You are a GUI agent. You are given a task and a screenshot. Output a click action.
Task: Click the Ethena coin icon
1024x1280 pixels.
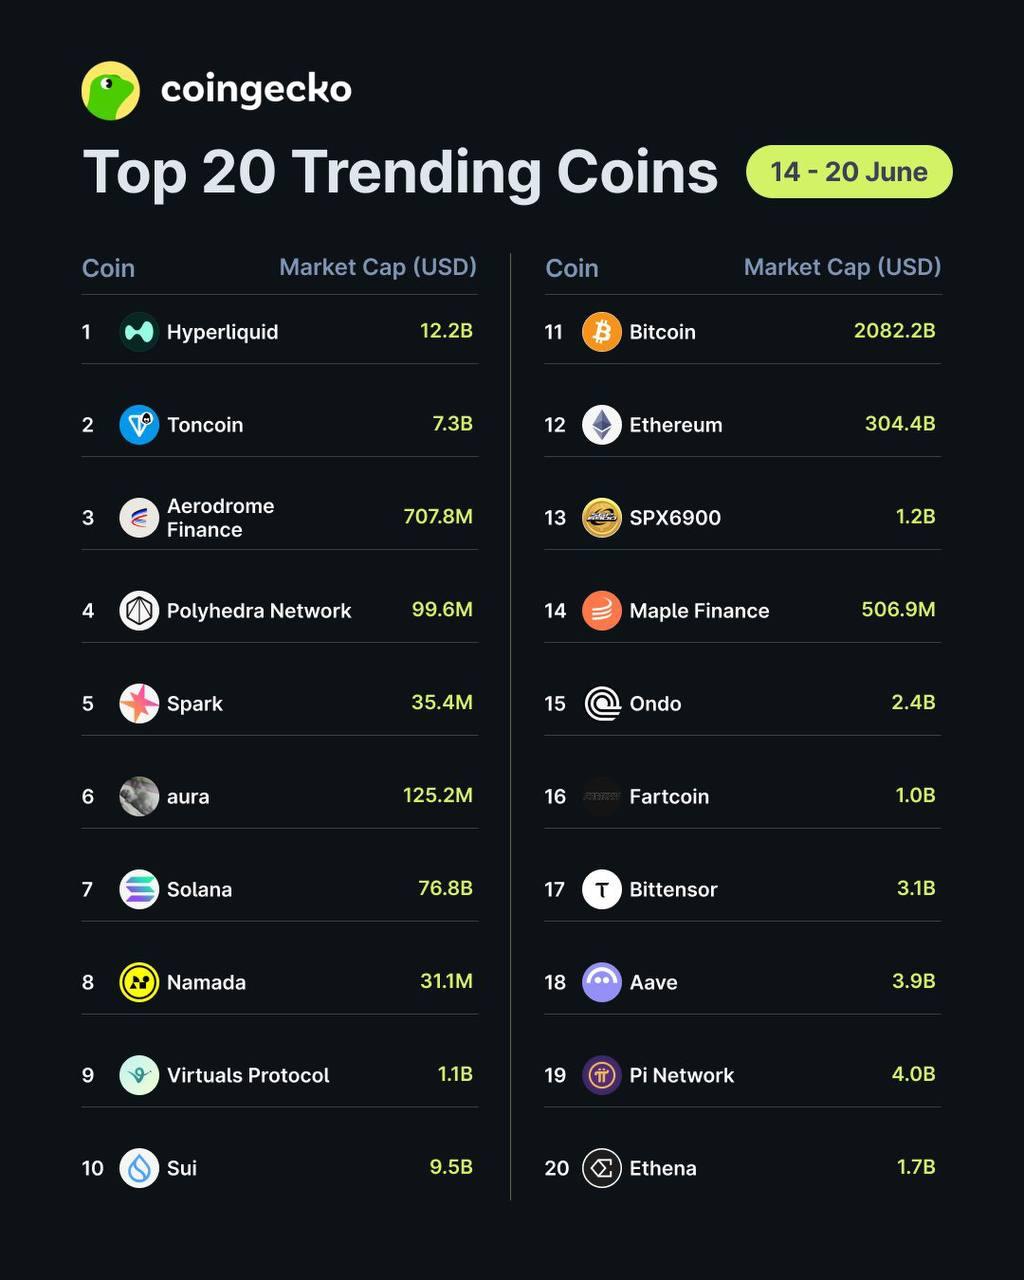click(602, 1168)
